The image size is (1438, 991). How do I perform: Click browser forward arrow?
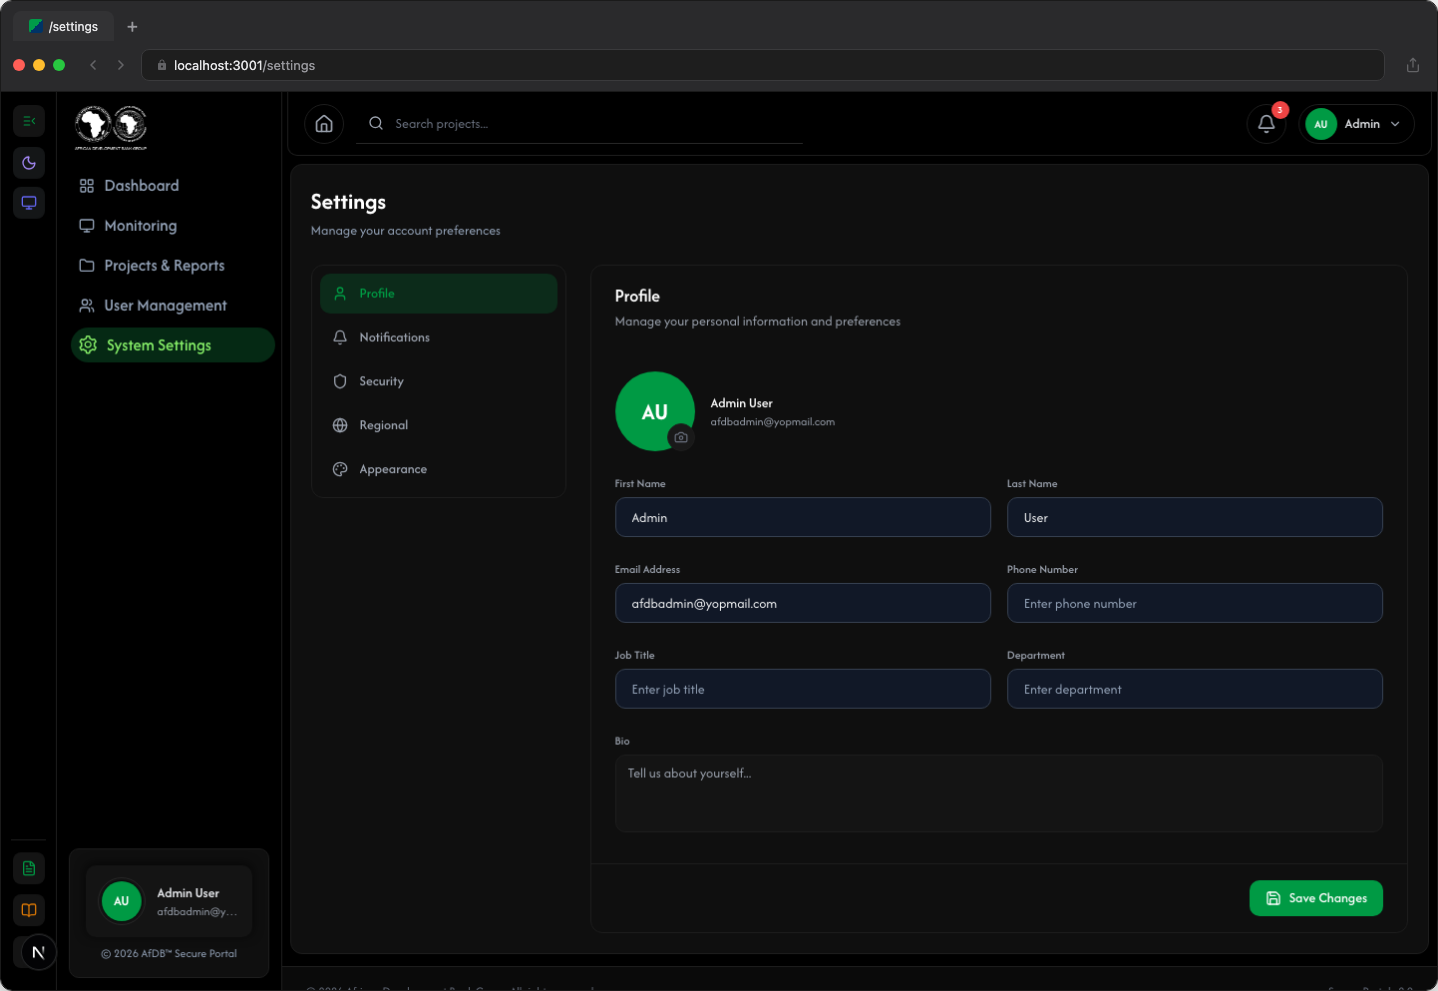click(121, 65)
